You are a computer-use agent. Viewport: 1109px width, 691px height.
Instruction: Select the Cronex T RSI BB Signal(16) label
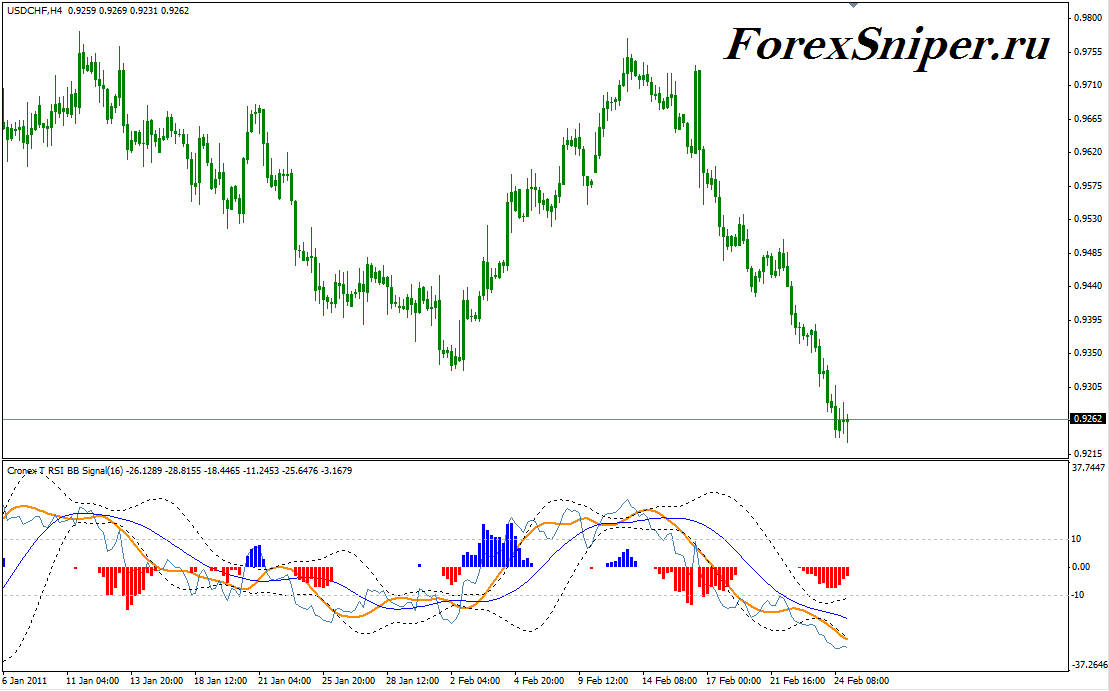pyautogui.click(x=65, y=470)
